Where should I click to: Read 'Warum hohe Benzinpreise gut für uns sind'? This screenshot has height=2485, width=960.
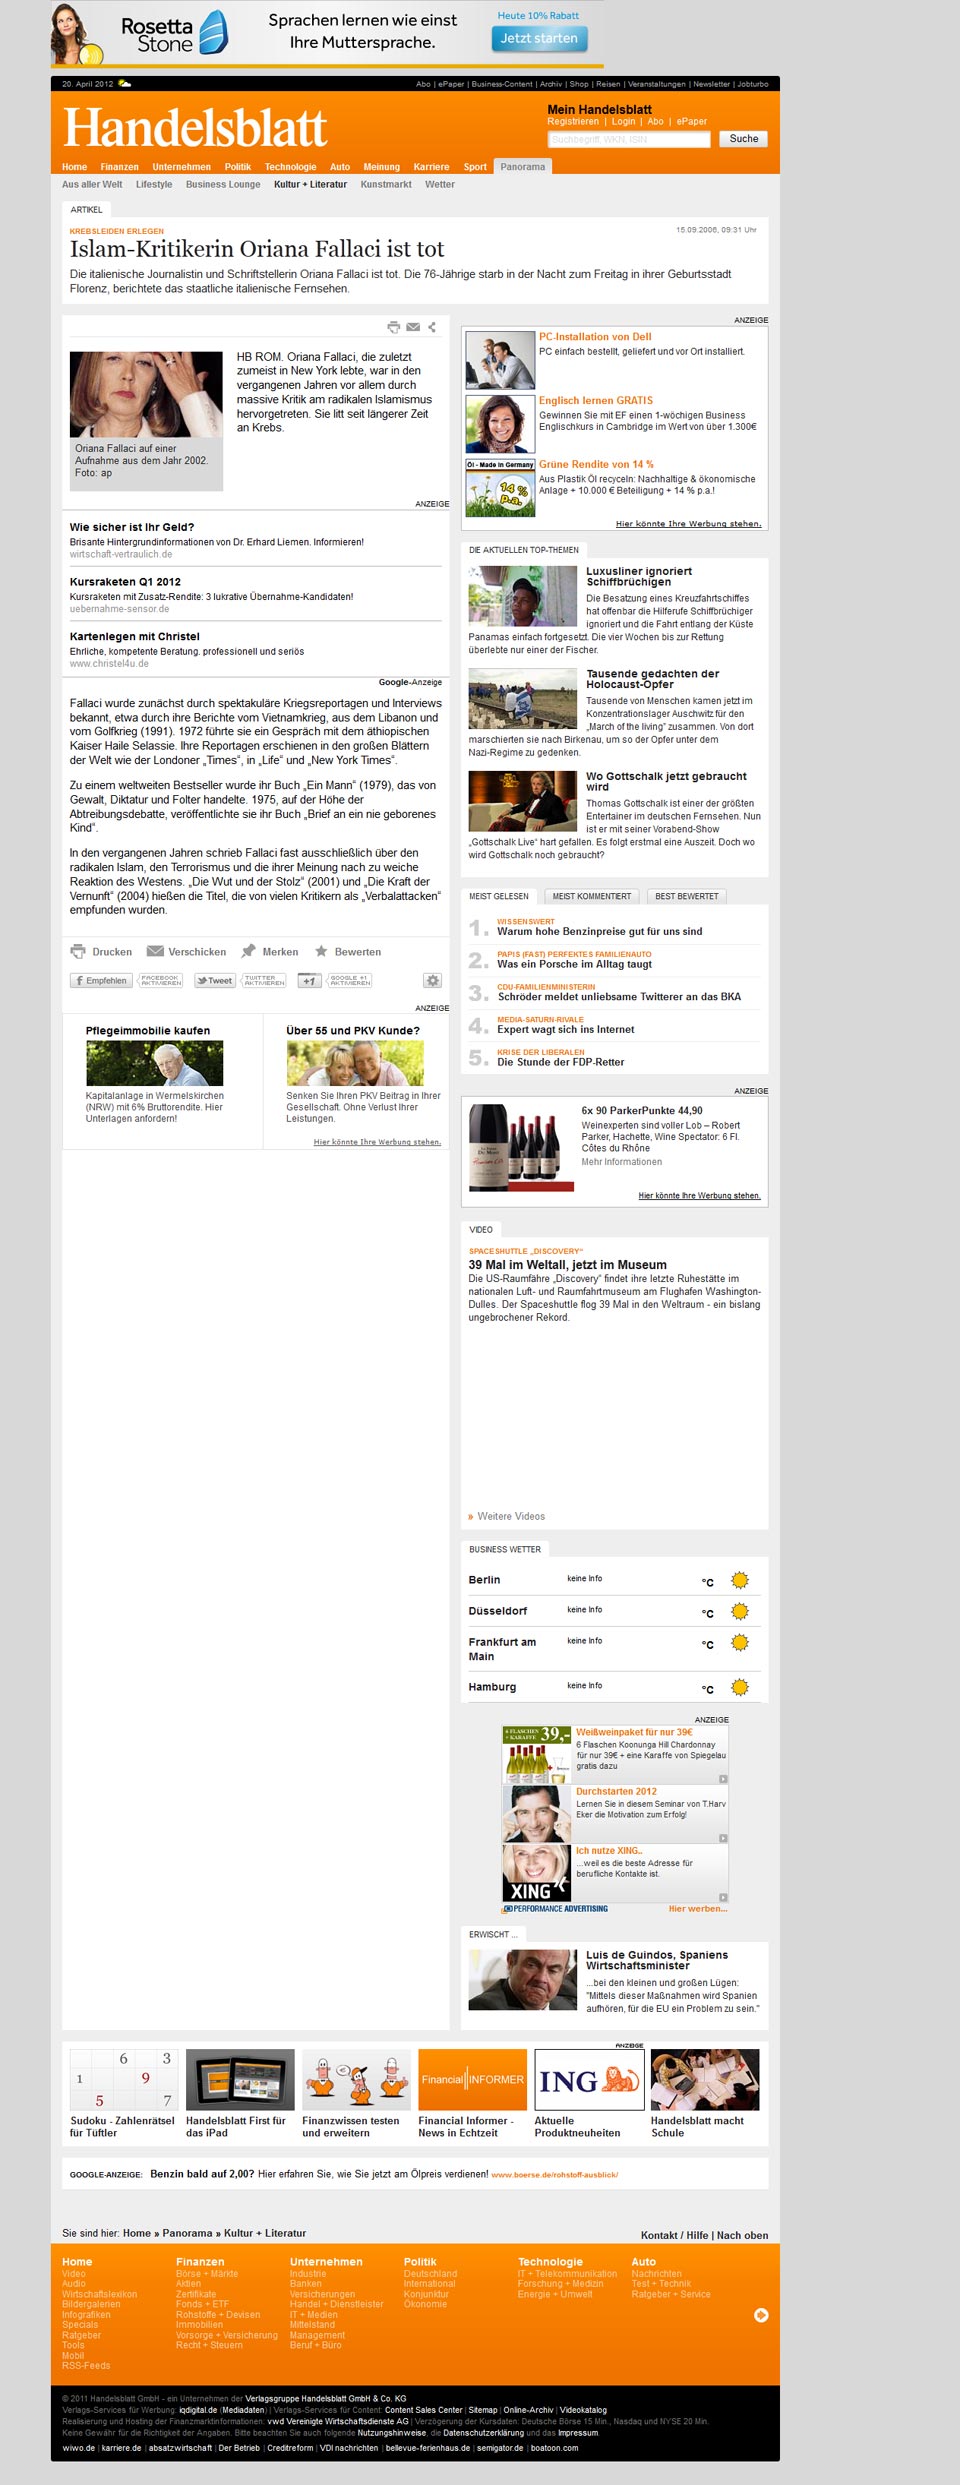coord(600,931)
